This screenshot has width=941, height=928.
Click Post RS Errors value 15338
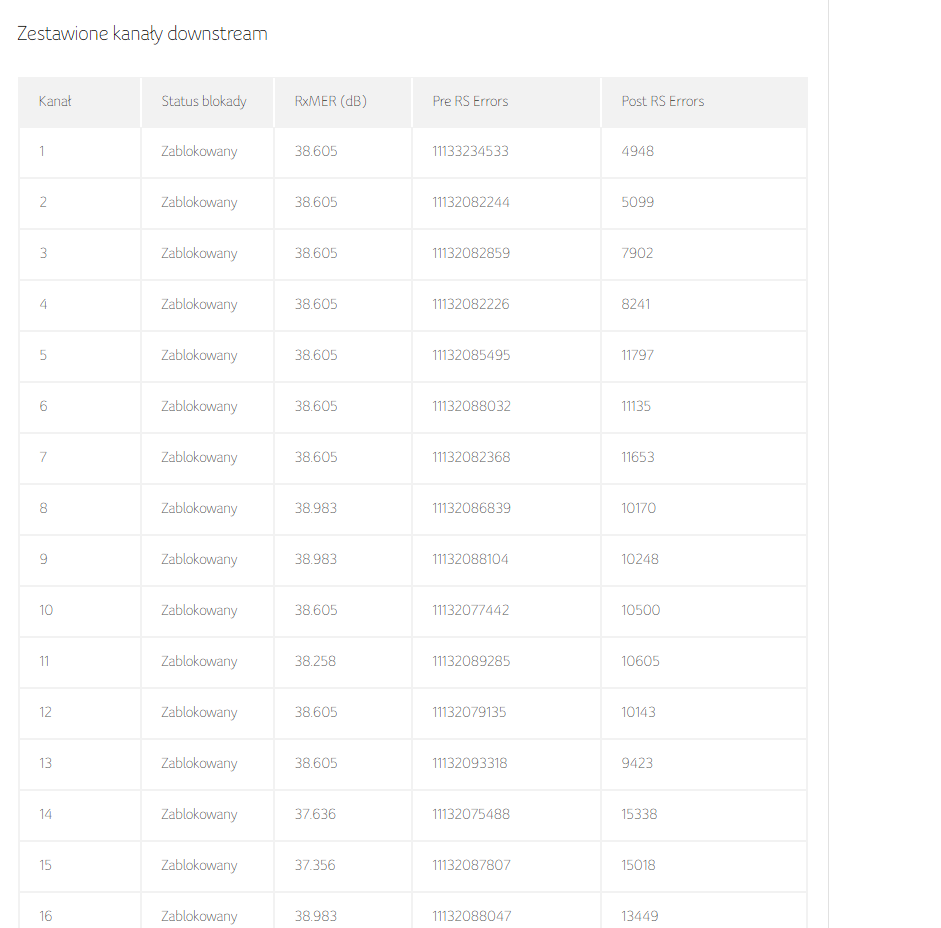coord(640,815)
